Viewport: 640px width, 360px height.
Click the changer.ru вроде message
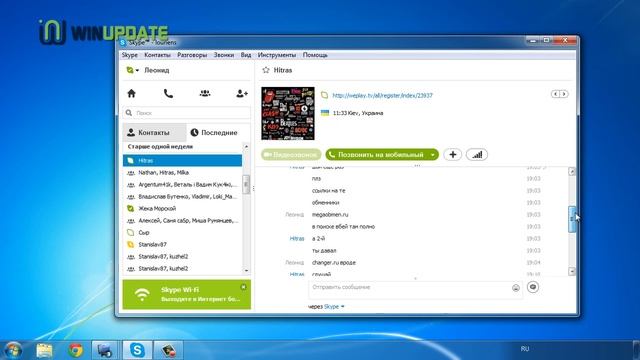334,263
